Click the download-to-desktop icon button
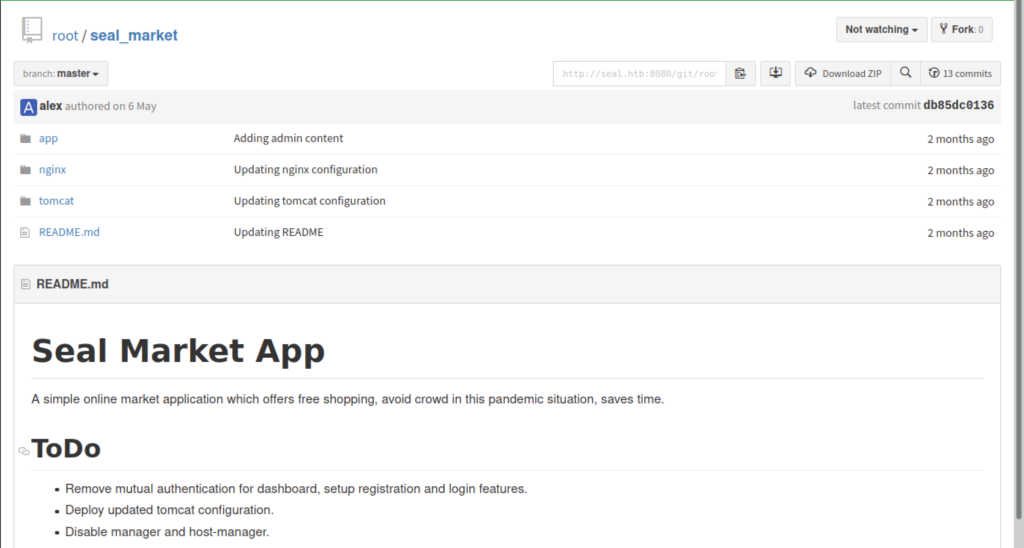 point(776,73)
